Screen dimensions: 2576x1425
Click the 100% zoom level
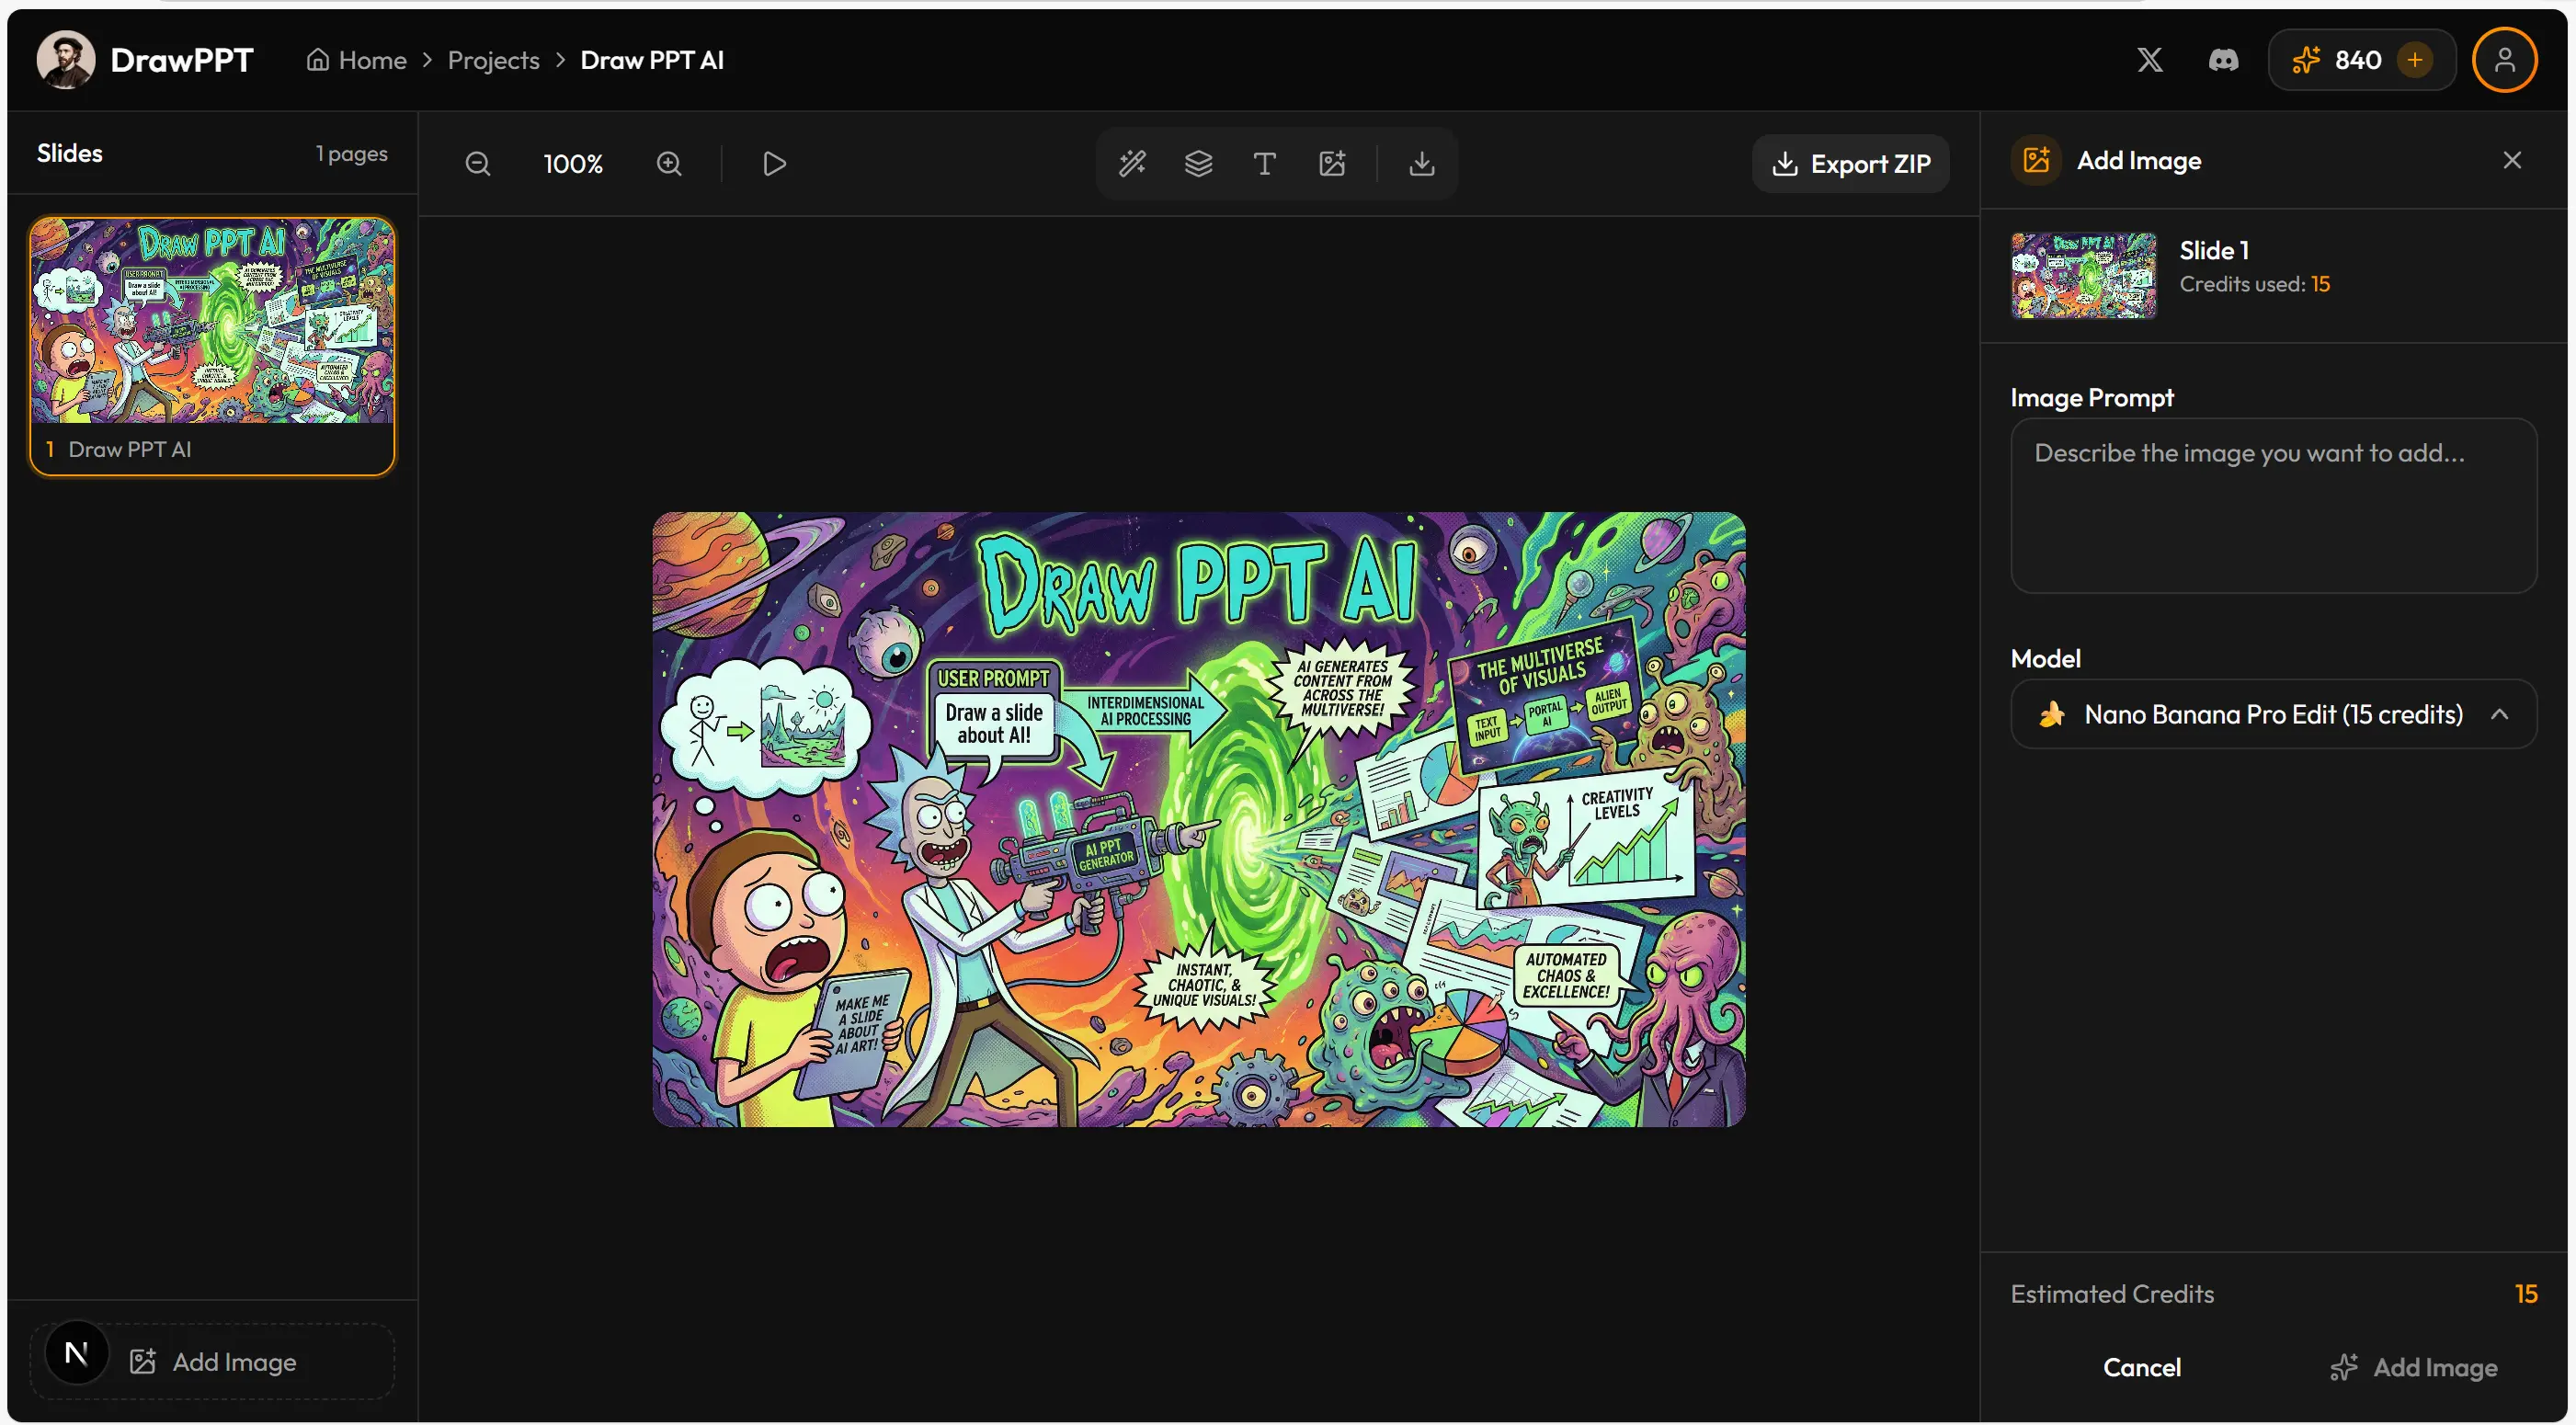coord(573,164)
